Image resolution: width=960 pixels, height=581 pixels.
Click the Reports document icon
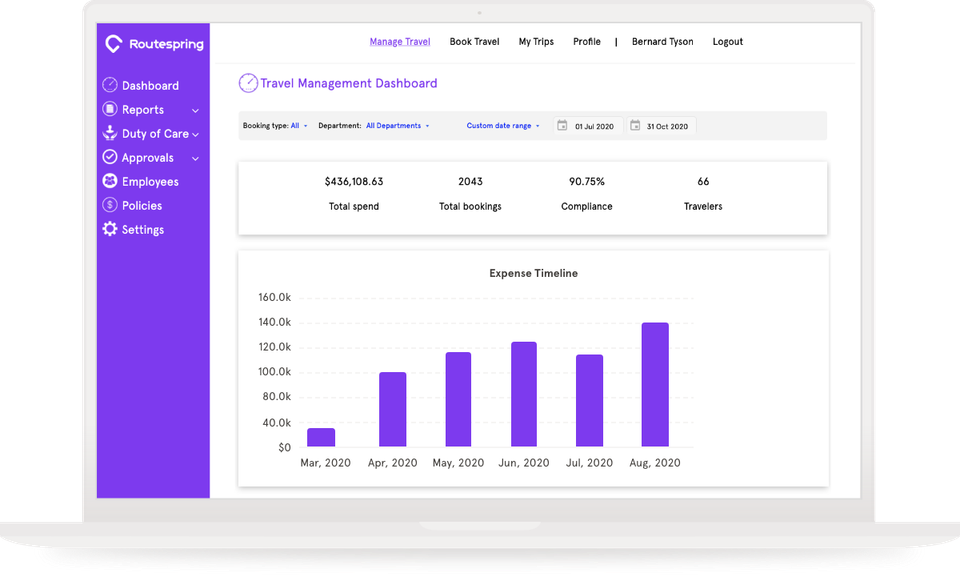[110, 108]
